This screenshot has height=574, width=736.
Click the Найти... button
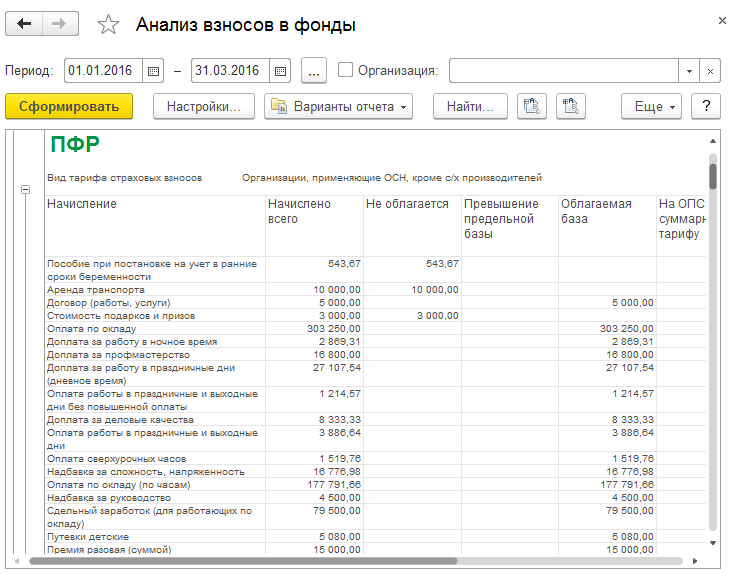pos(470,106)
